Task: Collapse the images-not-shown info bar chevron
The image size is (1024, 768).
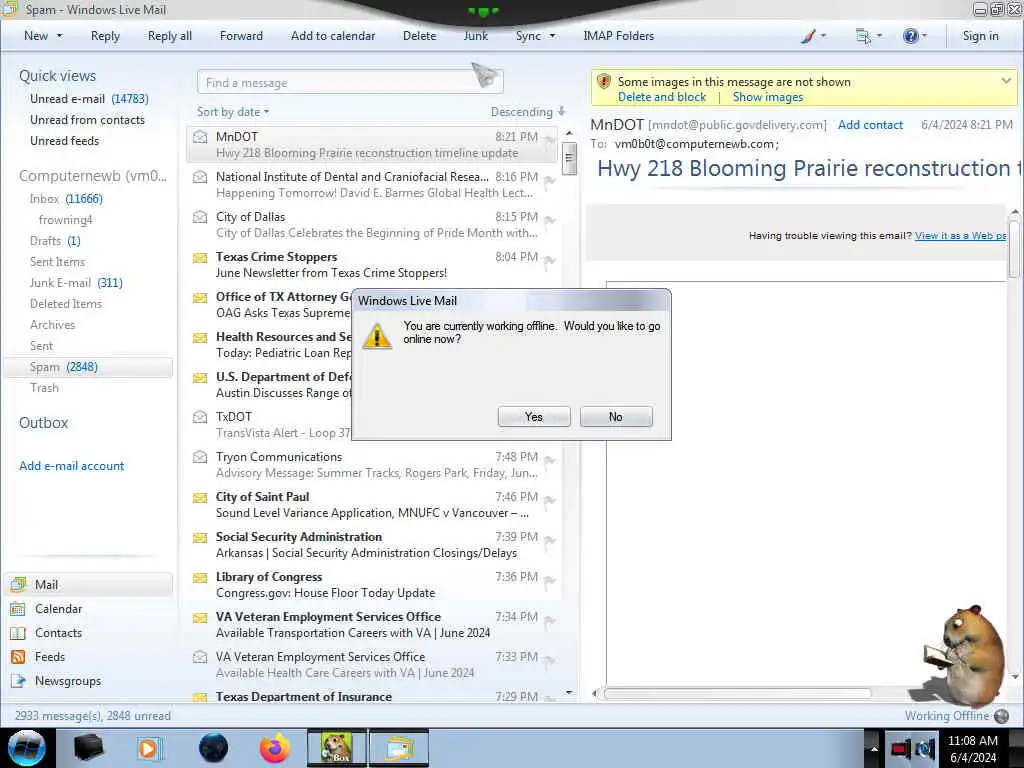Action: 1006,81
